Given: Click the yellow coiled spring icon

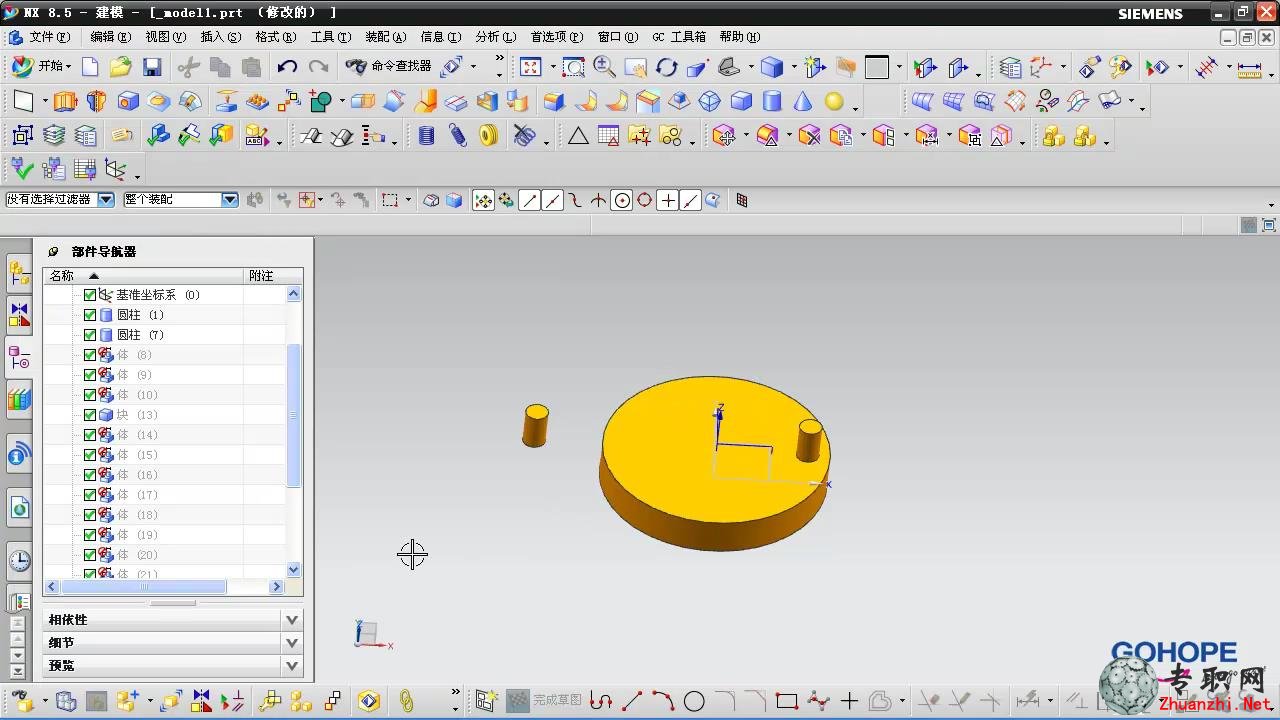Looking at the screenshot, I should [489, 135].
